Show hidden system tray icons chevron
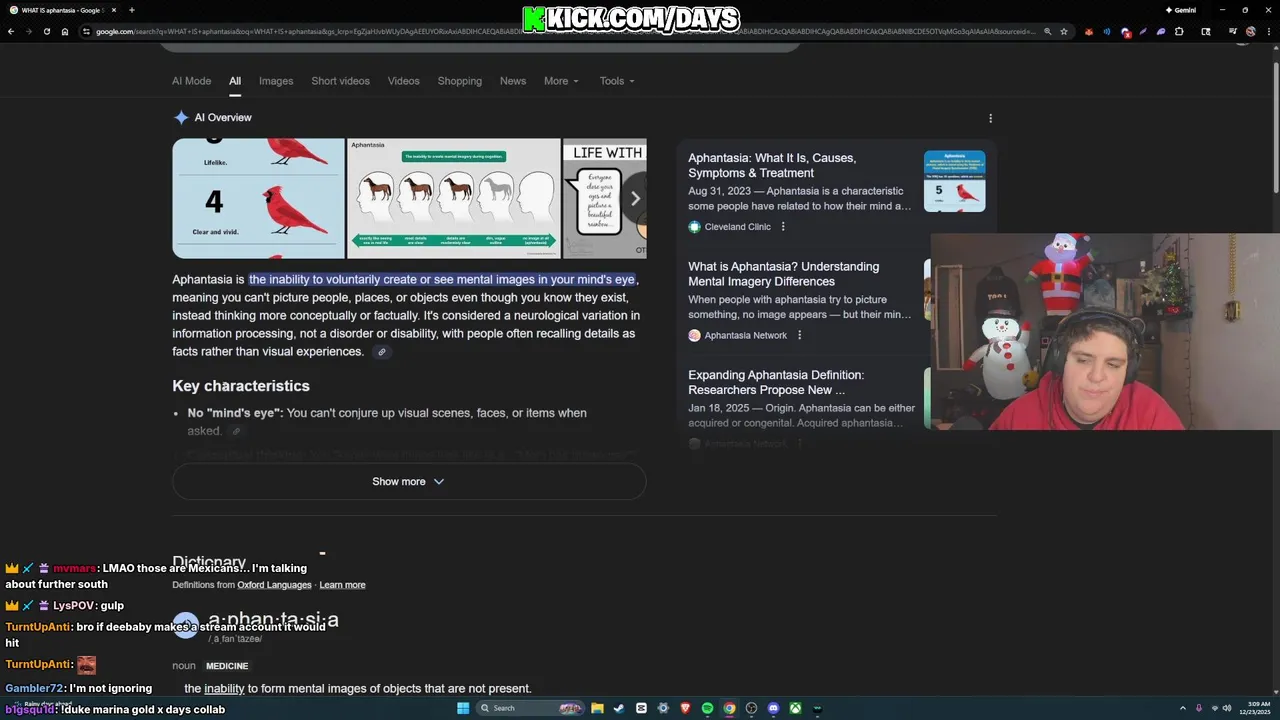Image resolution: width=1280 pixels, height=720 pixels. click(1181, 708)
